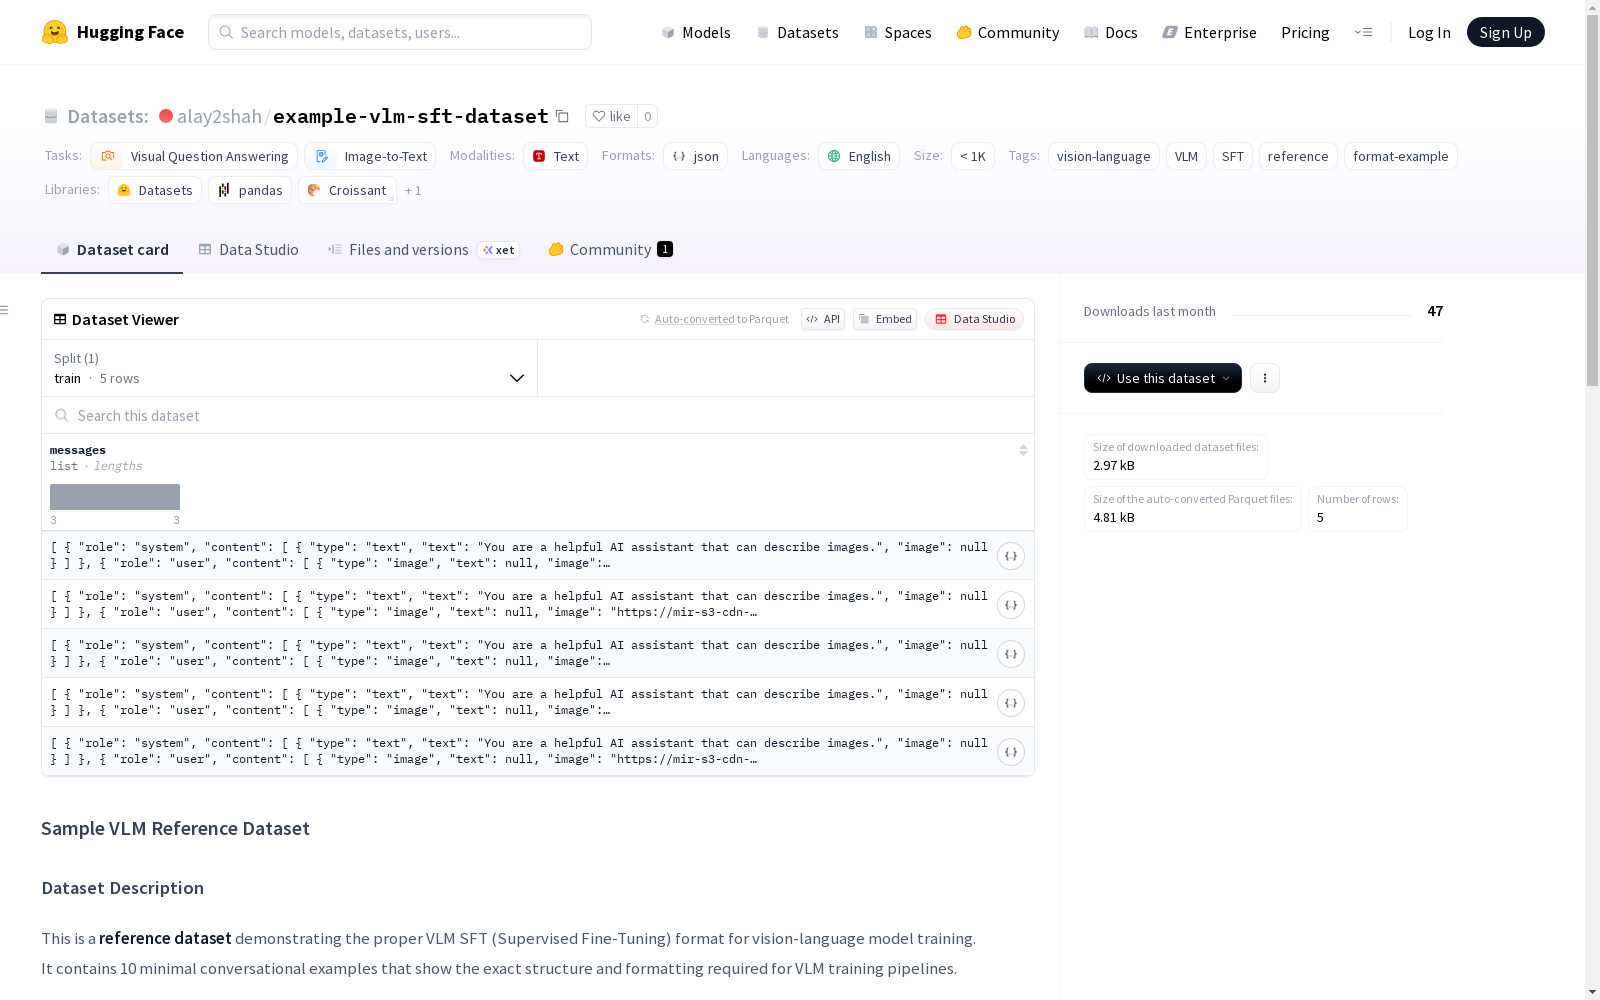Click the Datasets breadcrumb label
This screenshot has width=1600, height=1000.
pos(108,116)
